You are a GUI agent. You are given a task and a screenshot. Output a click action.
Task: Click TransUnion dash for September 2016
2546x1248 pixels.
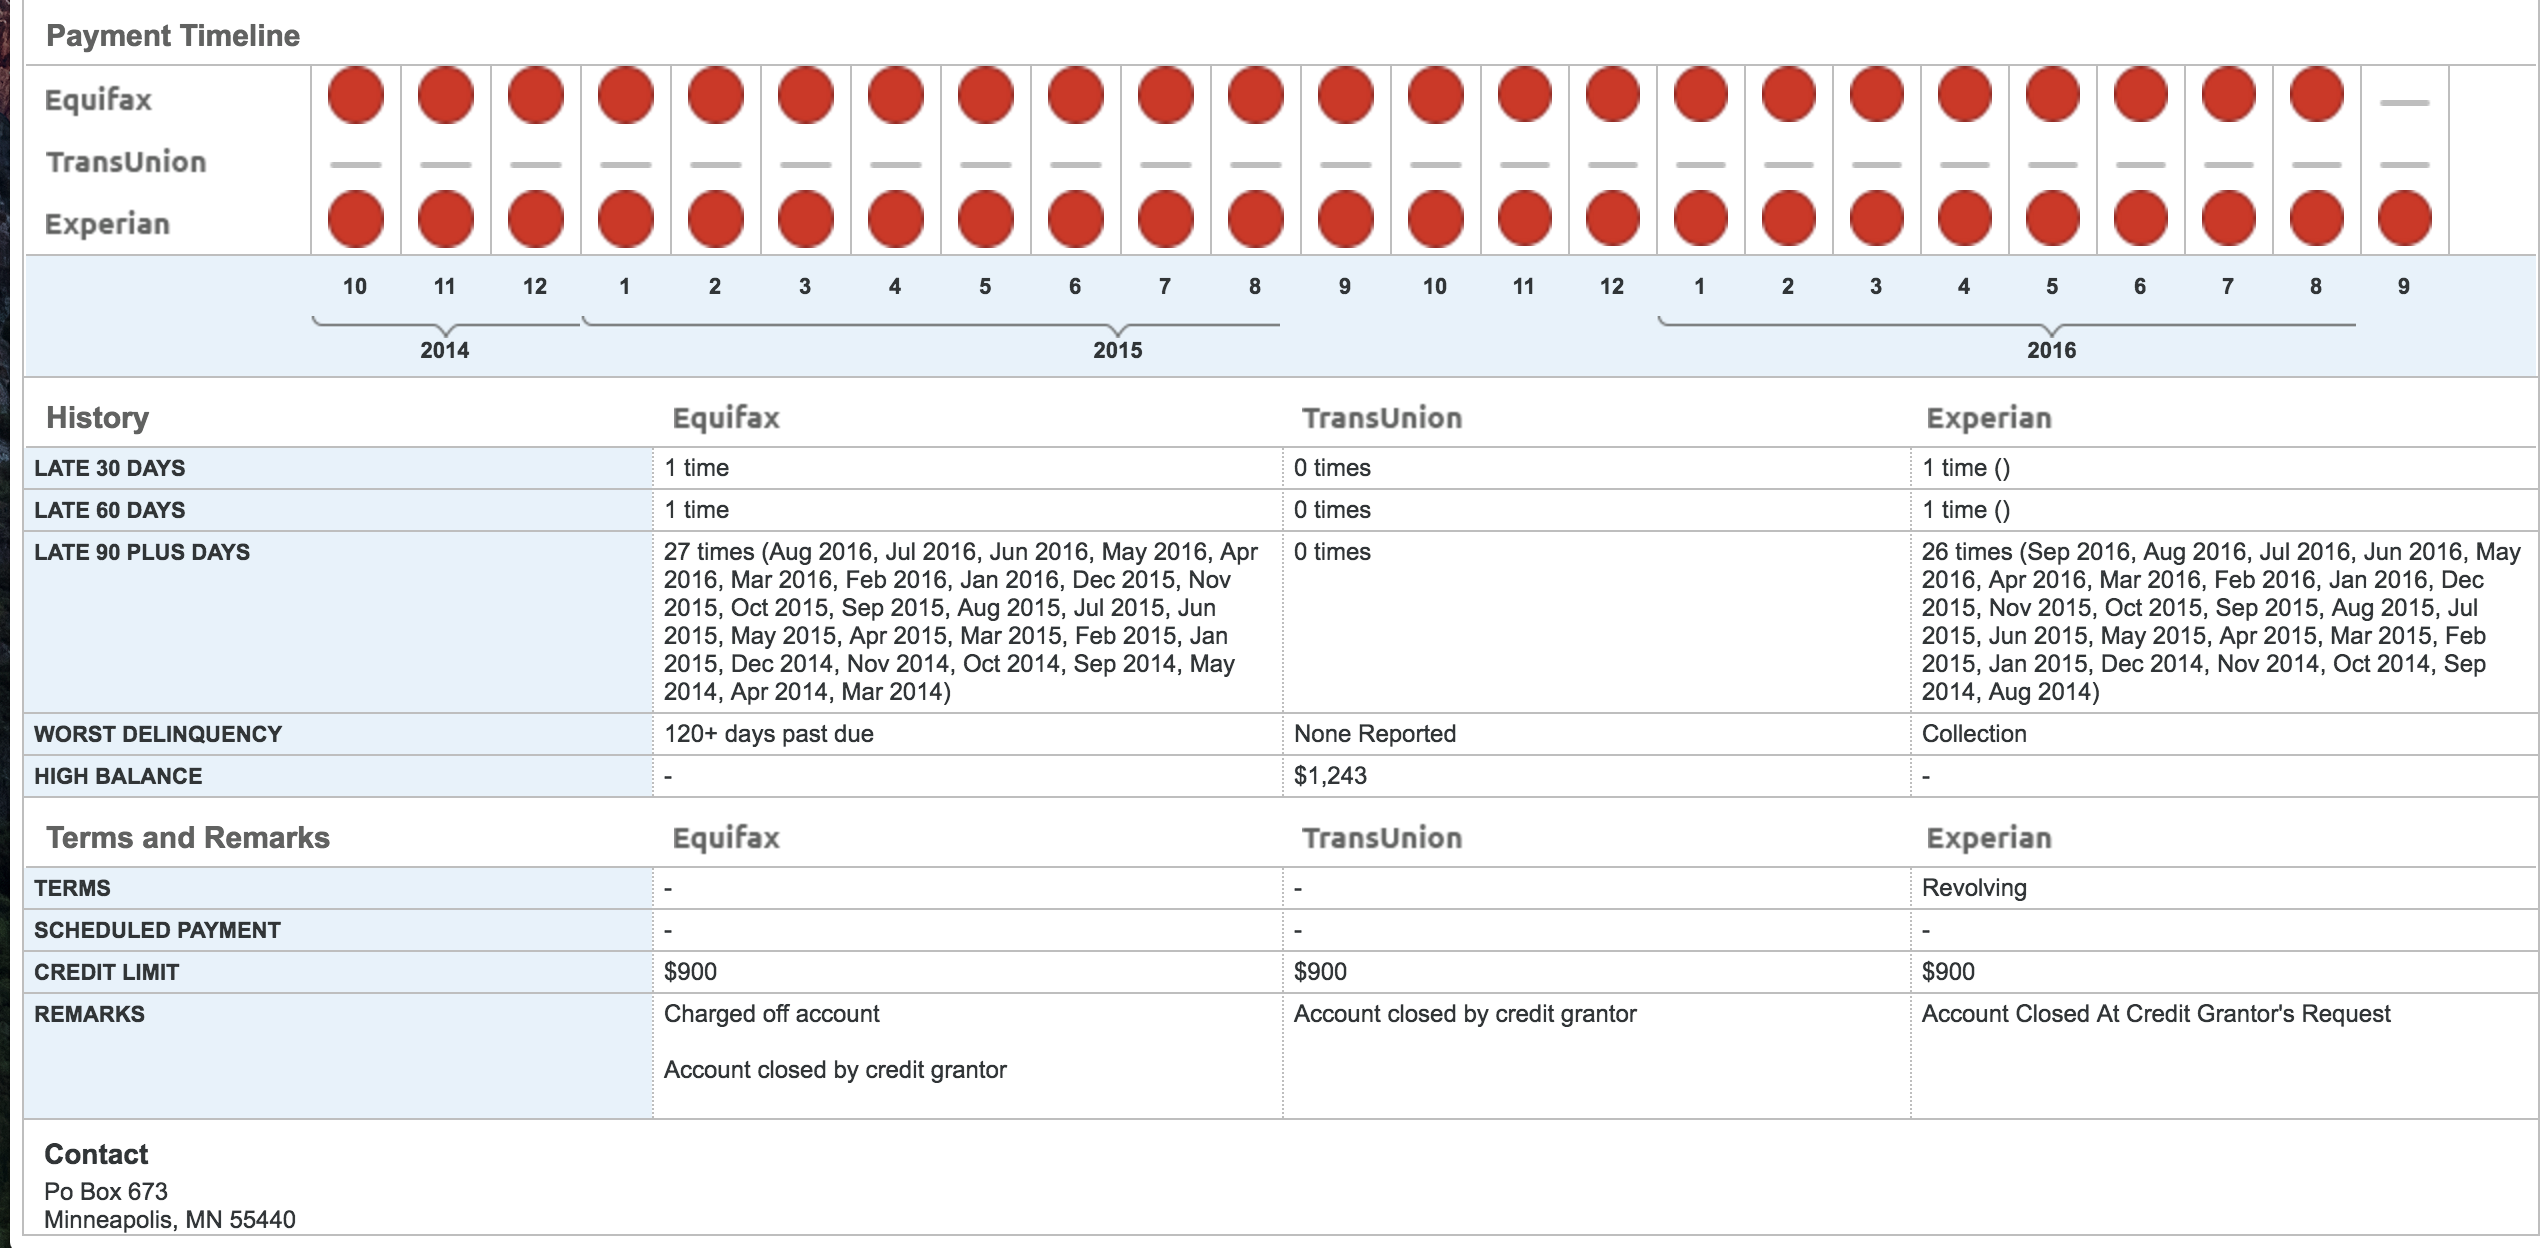click(x=2404, y=164)
